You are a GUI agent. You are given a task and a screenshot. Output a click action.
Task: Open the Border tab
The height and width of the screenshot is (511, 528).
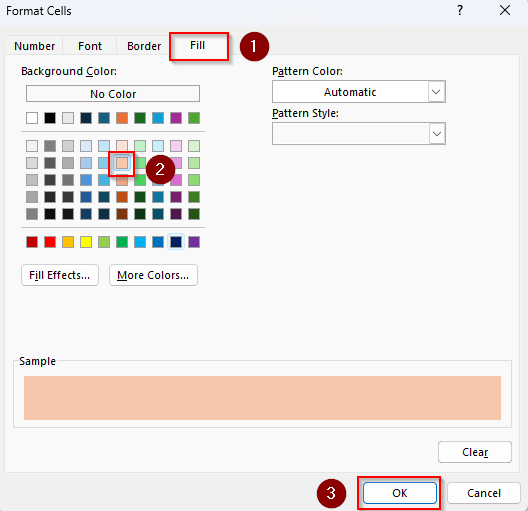coord(144,46)
